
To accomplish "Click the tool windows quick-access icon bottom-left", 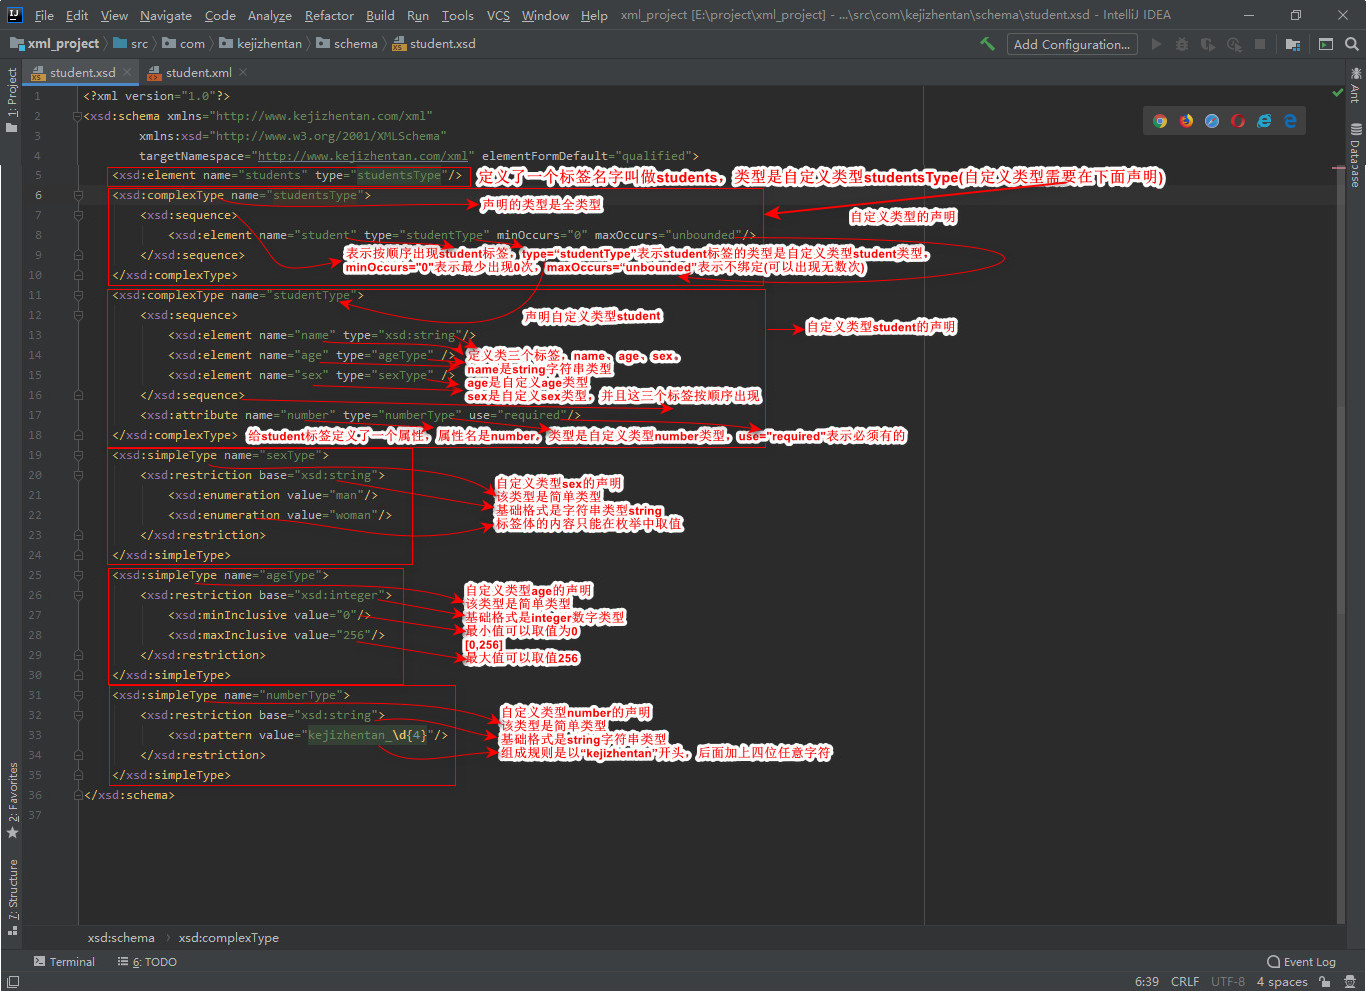I will [x=12, y=982].
